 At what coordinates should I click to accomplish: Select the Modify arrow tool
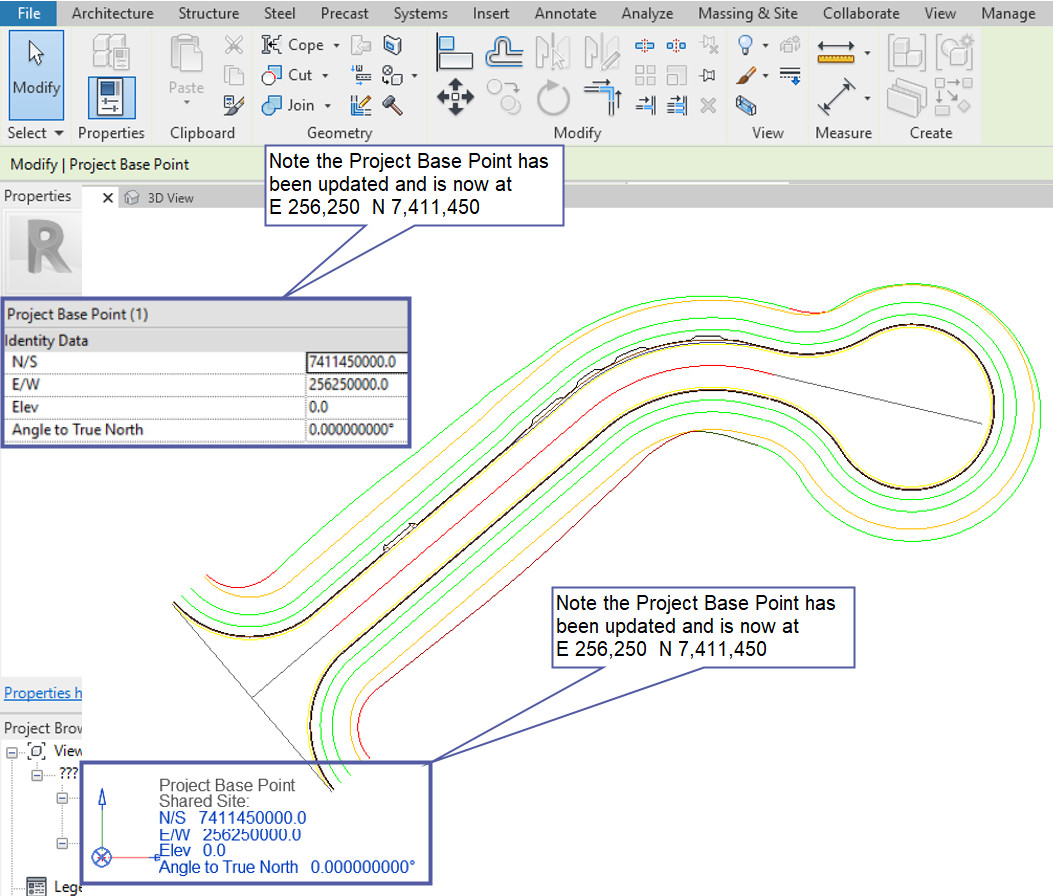36,72
